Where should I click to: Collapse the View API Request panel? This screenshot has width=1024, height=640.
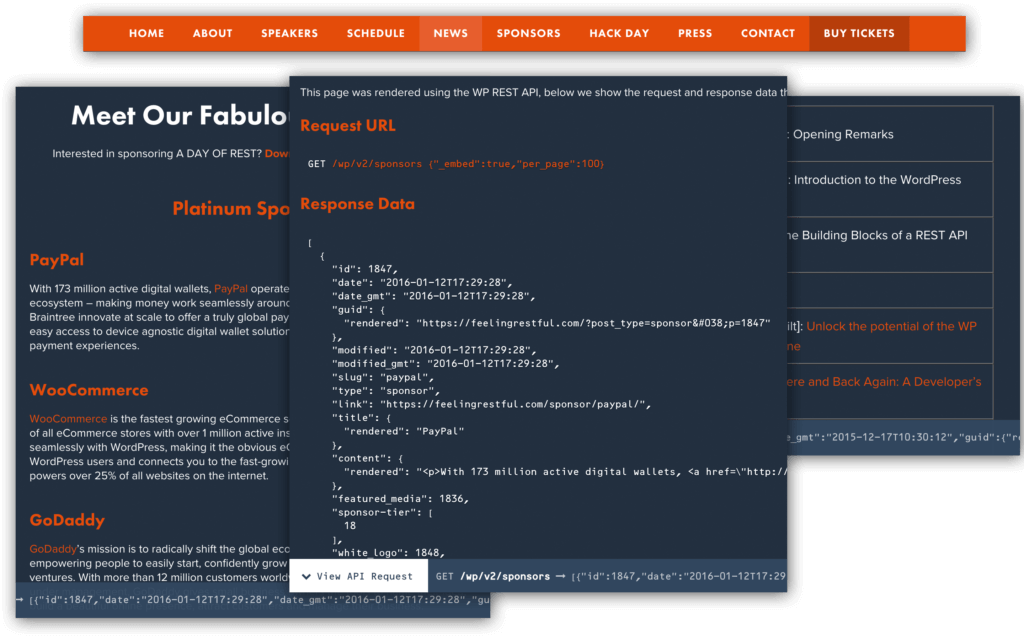[x=359, y=576]
